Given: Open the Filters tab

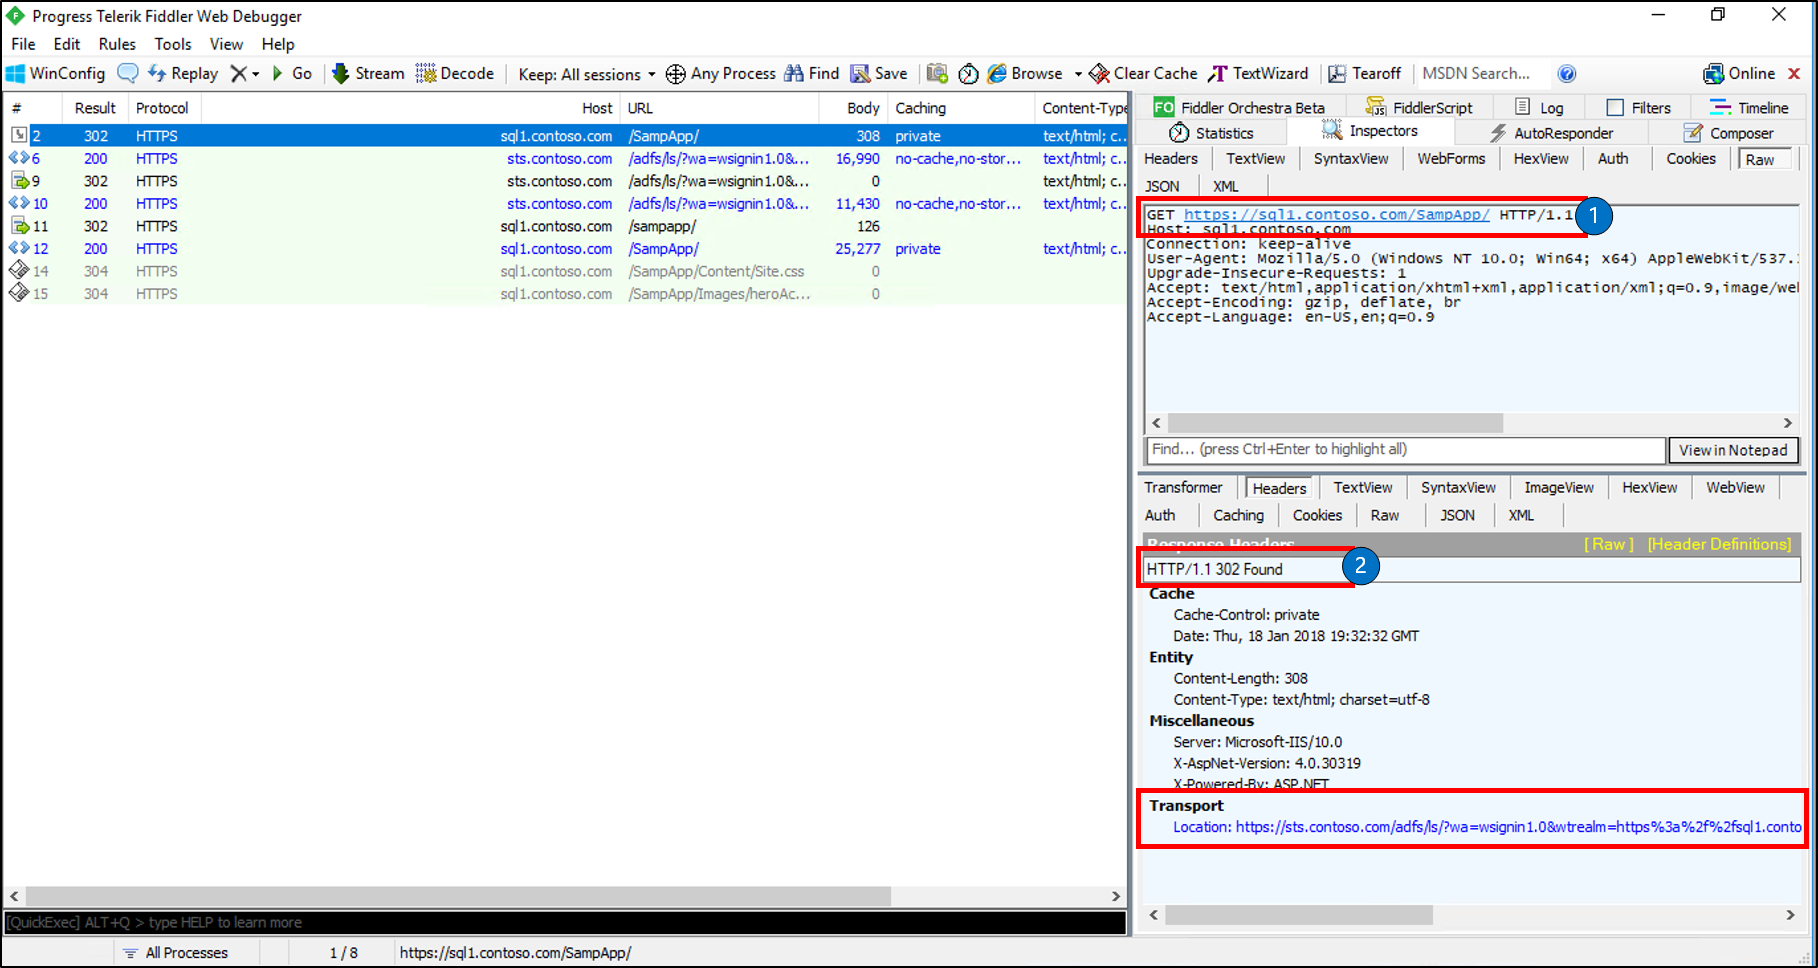Looking at the screenshot, I should (1639, 107).
